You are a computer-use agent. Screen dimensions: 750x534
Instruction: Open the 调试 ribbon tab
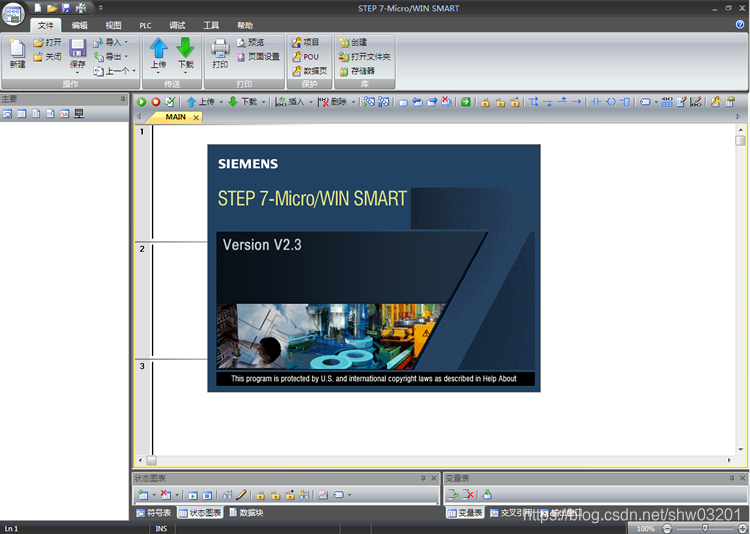177,25
